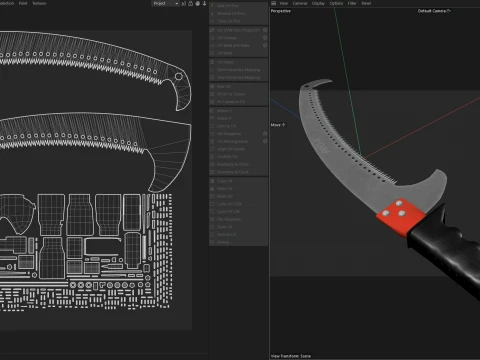Click the Remove UV Pins command icon
Screen dimensions: 480x360
pos(212,13)
